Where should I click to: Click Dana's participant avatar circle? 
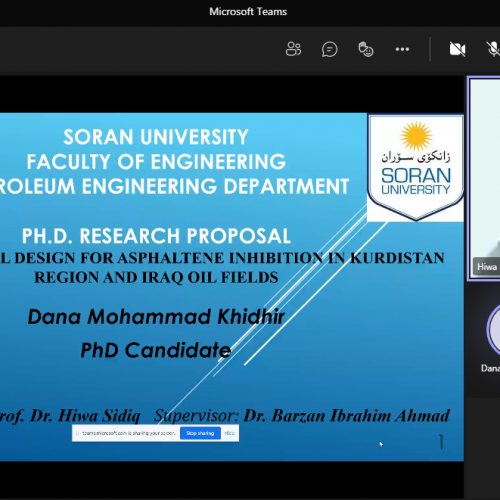(x=494, y=330)
